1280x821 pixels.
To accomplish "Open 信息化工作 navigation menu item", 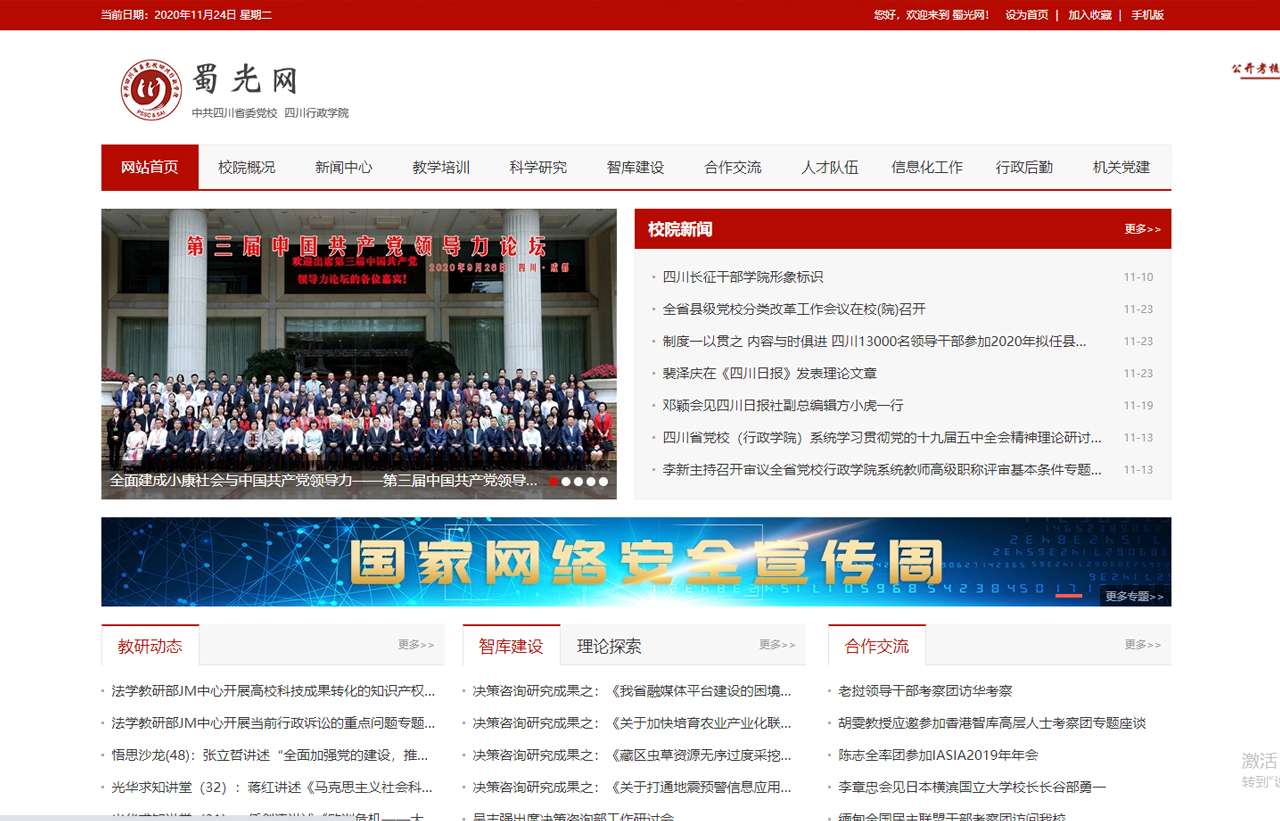I will click(927, 167).
